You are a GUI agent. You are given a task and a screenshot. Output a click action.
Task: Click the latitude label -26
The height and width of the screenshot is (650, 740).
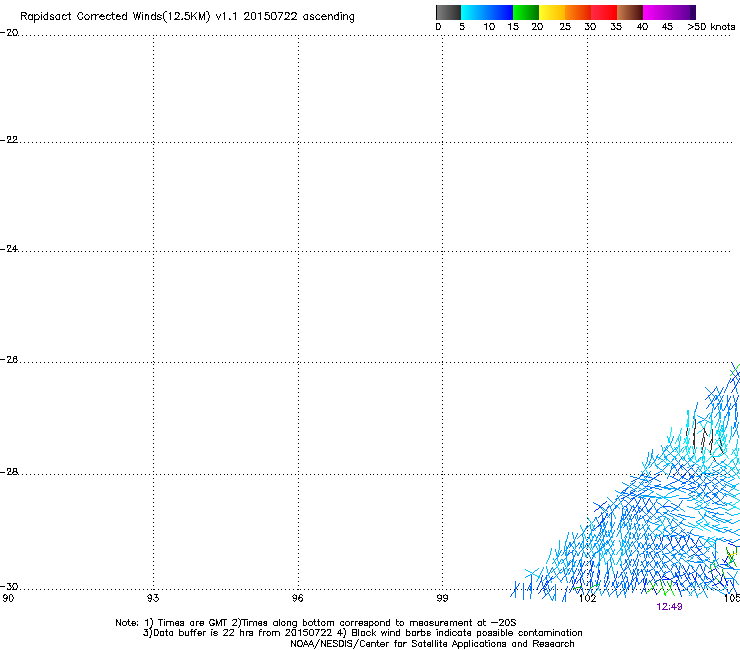[x=9, y=360]
